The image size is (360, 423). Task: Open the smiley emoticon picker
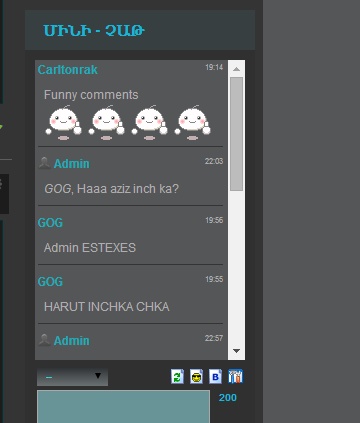click(196, 377)
